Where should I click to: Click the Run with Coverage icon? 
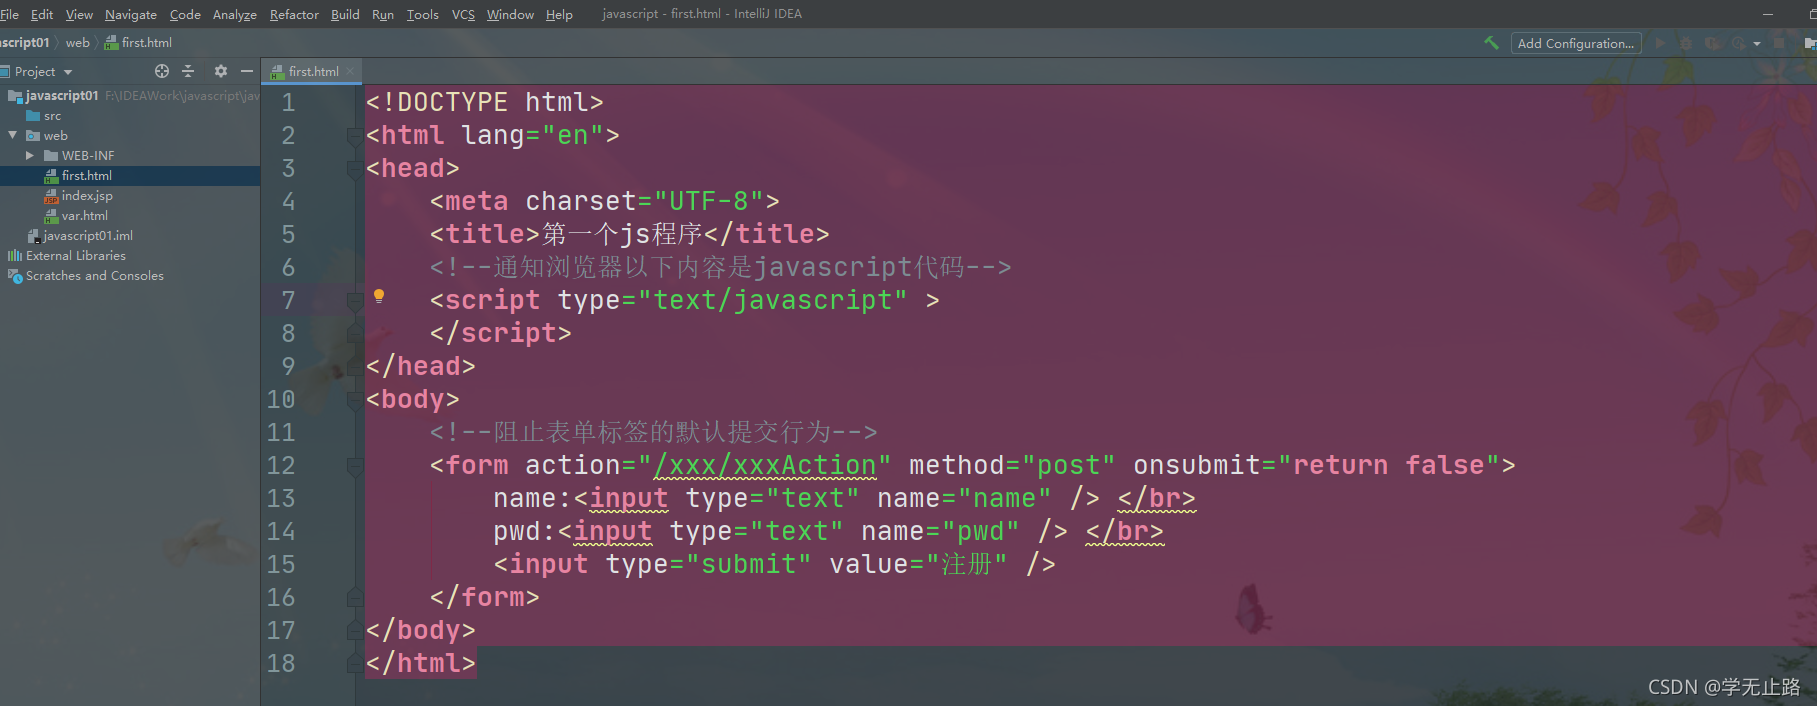(x=1712, y=43)
